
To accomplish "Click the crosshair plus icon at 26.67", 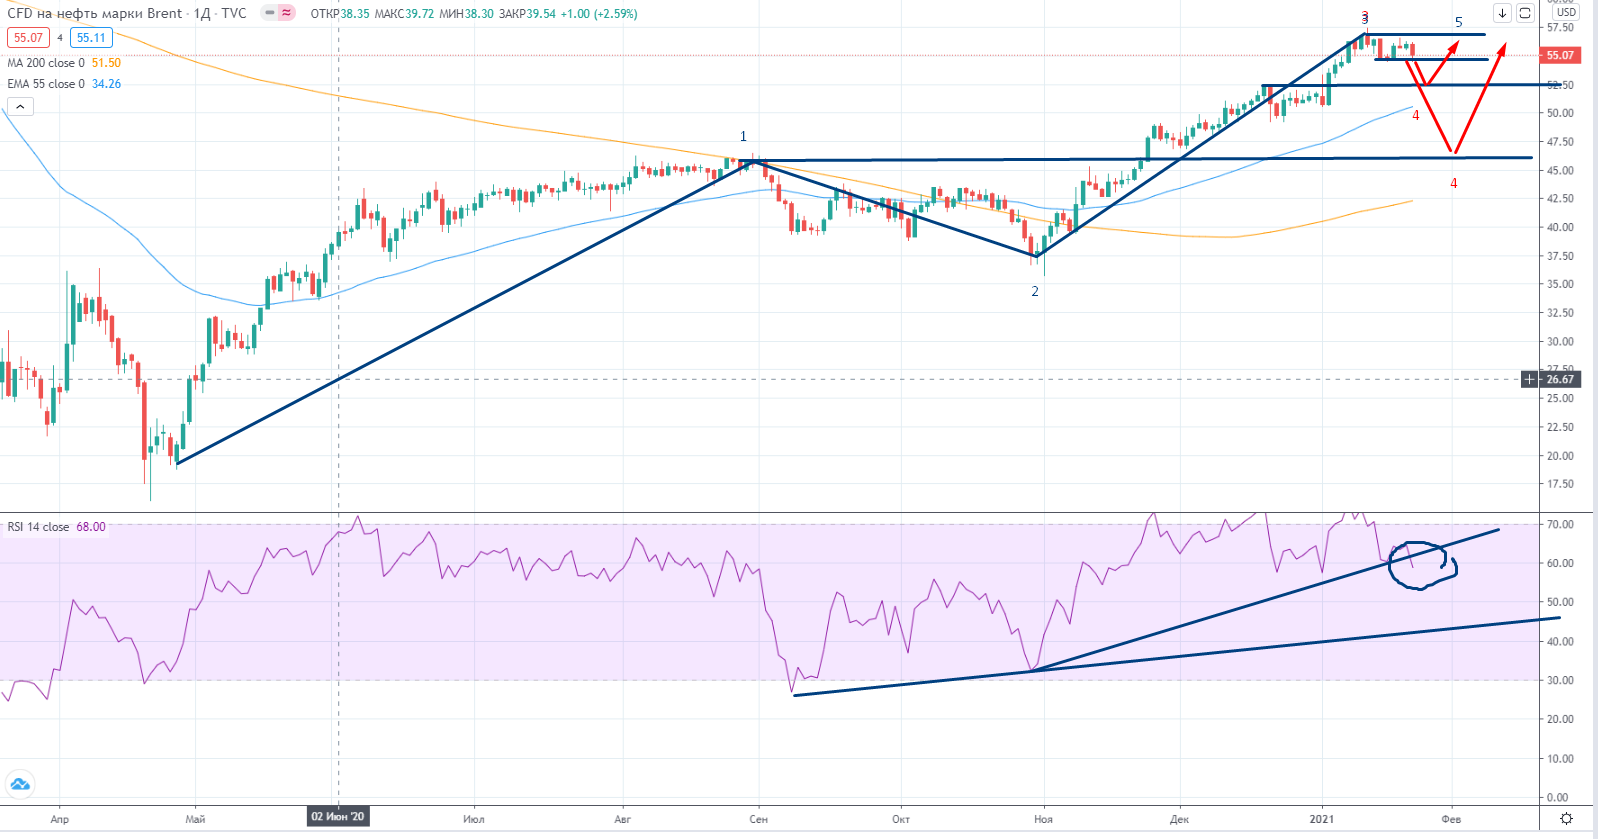I will 1530,379.
